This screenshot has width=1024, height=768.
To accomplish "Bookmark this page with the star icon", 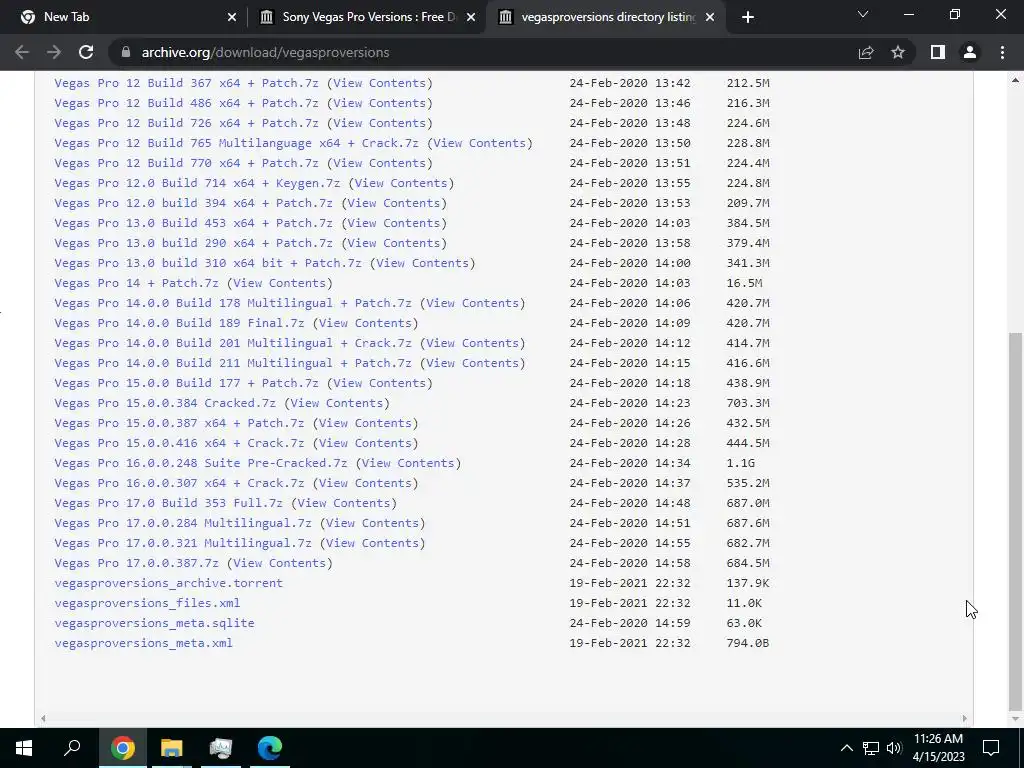I will (x=898, y=52).
